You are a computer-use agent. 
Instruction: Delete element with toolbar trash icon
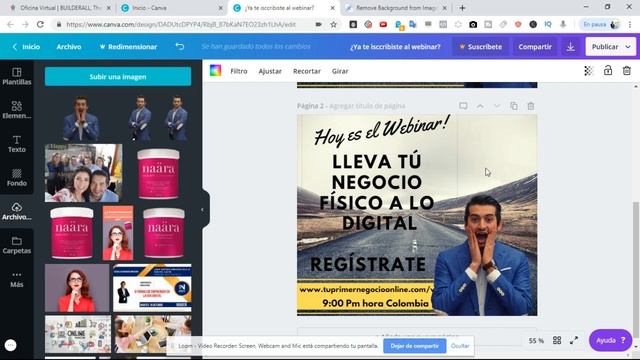pos(627,71)
